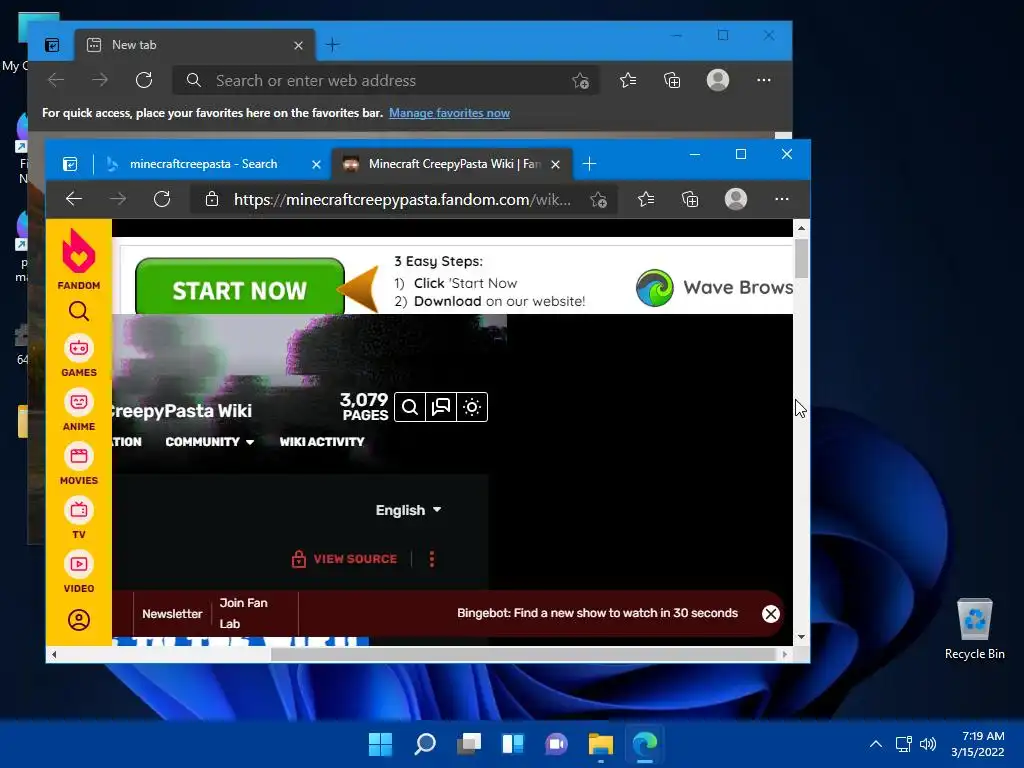
Task: Close the Minecraft CreepyPasta Wiki tab
Action: (x=555, y=165)
